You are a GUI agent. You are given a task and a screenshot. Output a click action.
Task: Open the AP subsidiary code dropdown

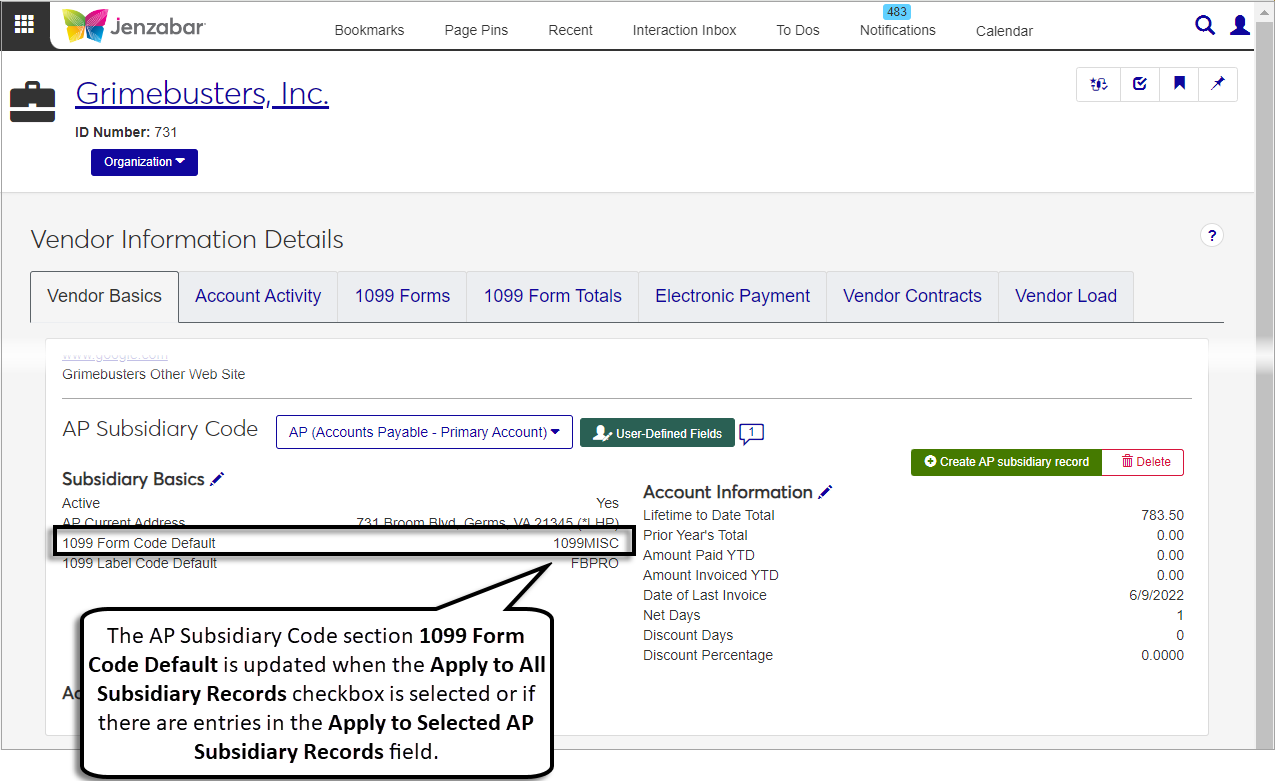424,433
